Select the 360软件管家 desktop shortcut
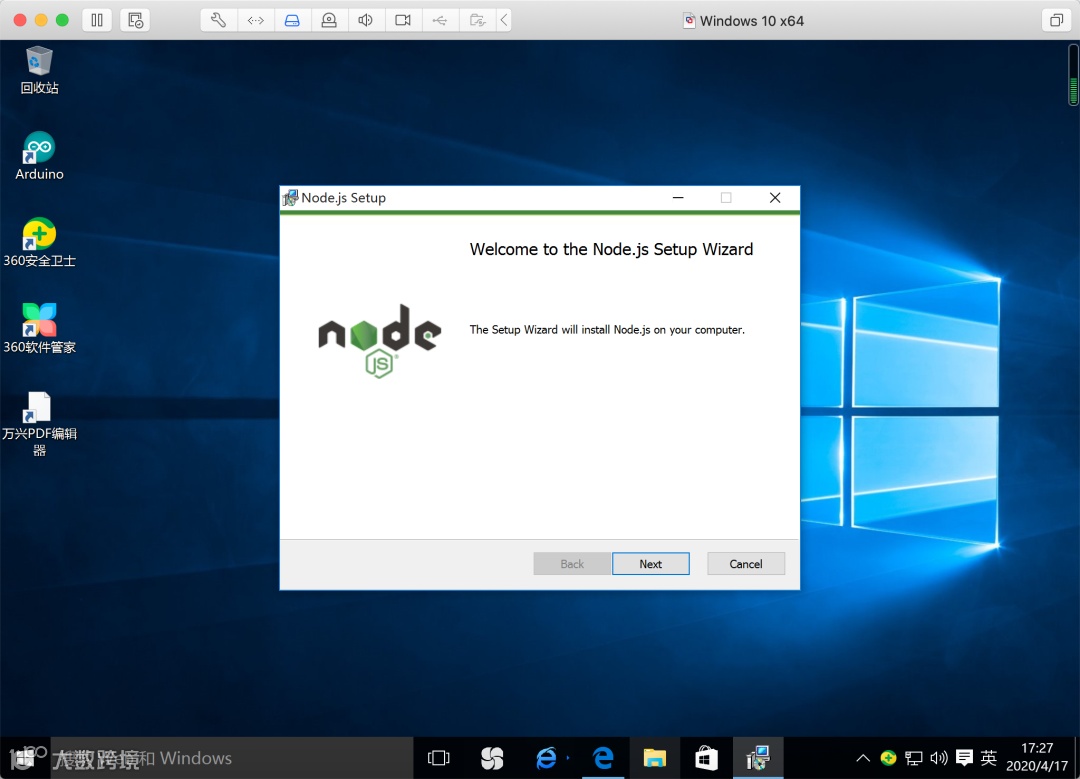 [39, 329]
